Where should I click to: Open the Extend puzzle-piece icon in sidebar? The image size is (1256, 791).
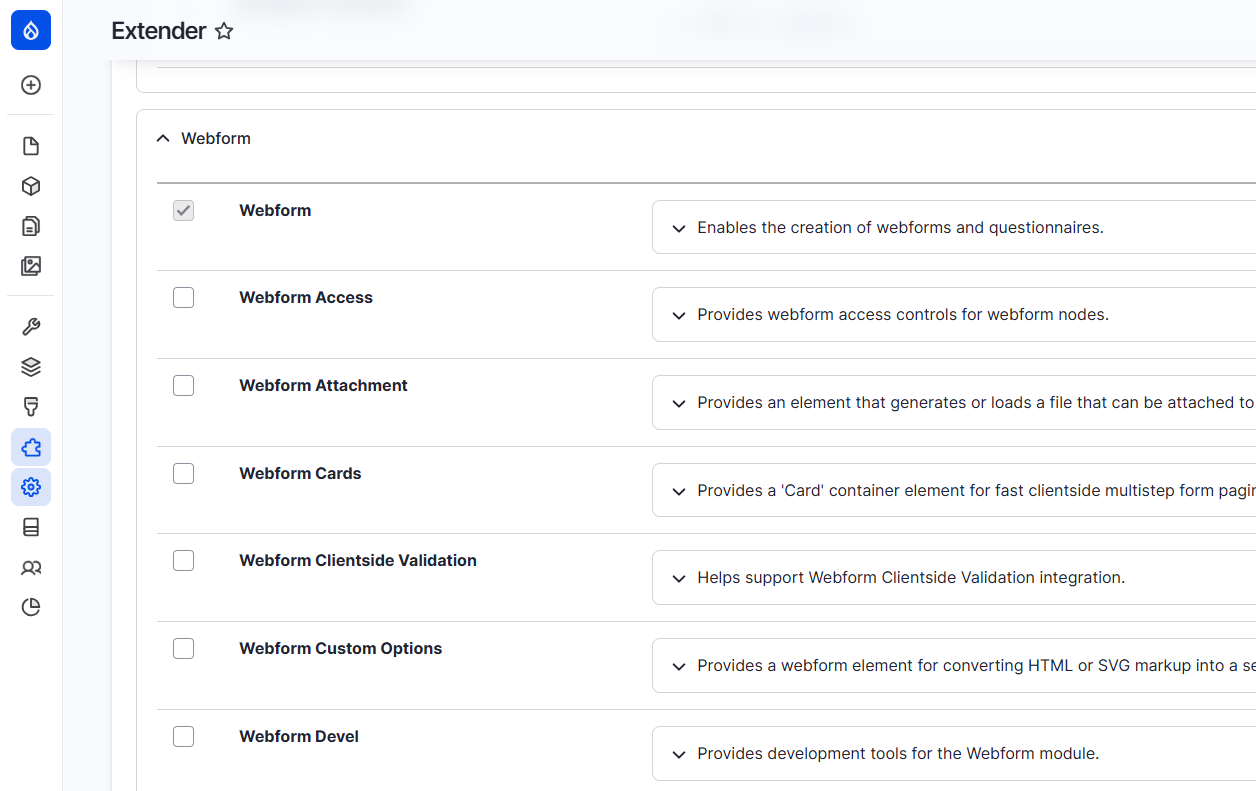pos(31,447)
